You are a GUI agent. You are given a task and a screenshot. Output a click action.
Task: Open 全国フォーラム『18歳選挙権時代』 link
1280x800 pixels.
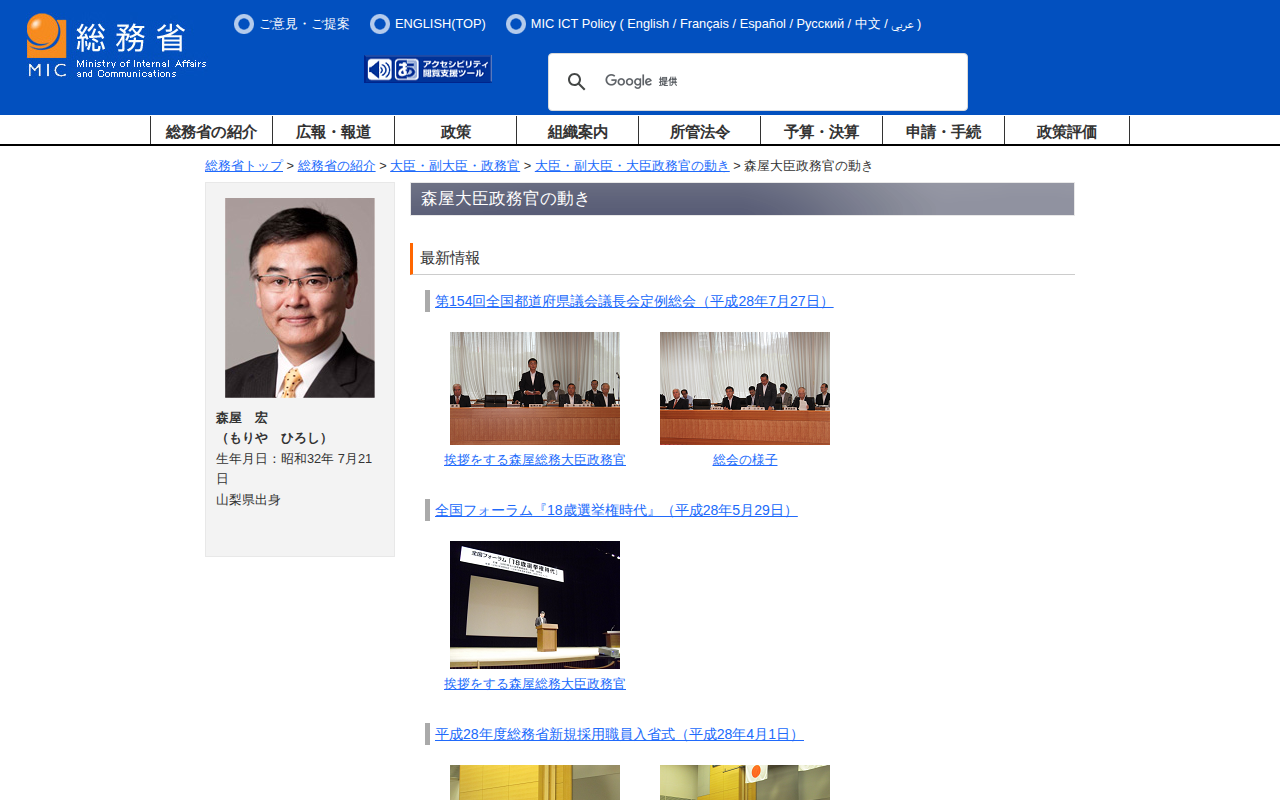616,510
